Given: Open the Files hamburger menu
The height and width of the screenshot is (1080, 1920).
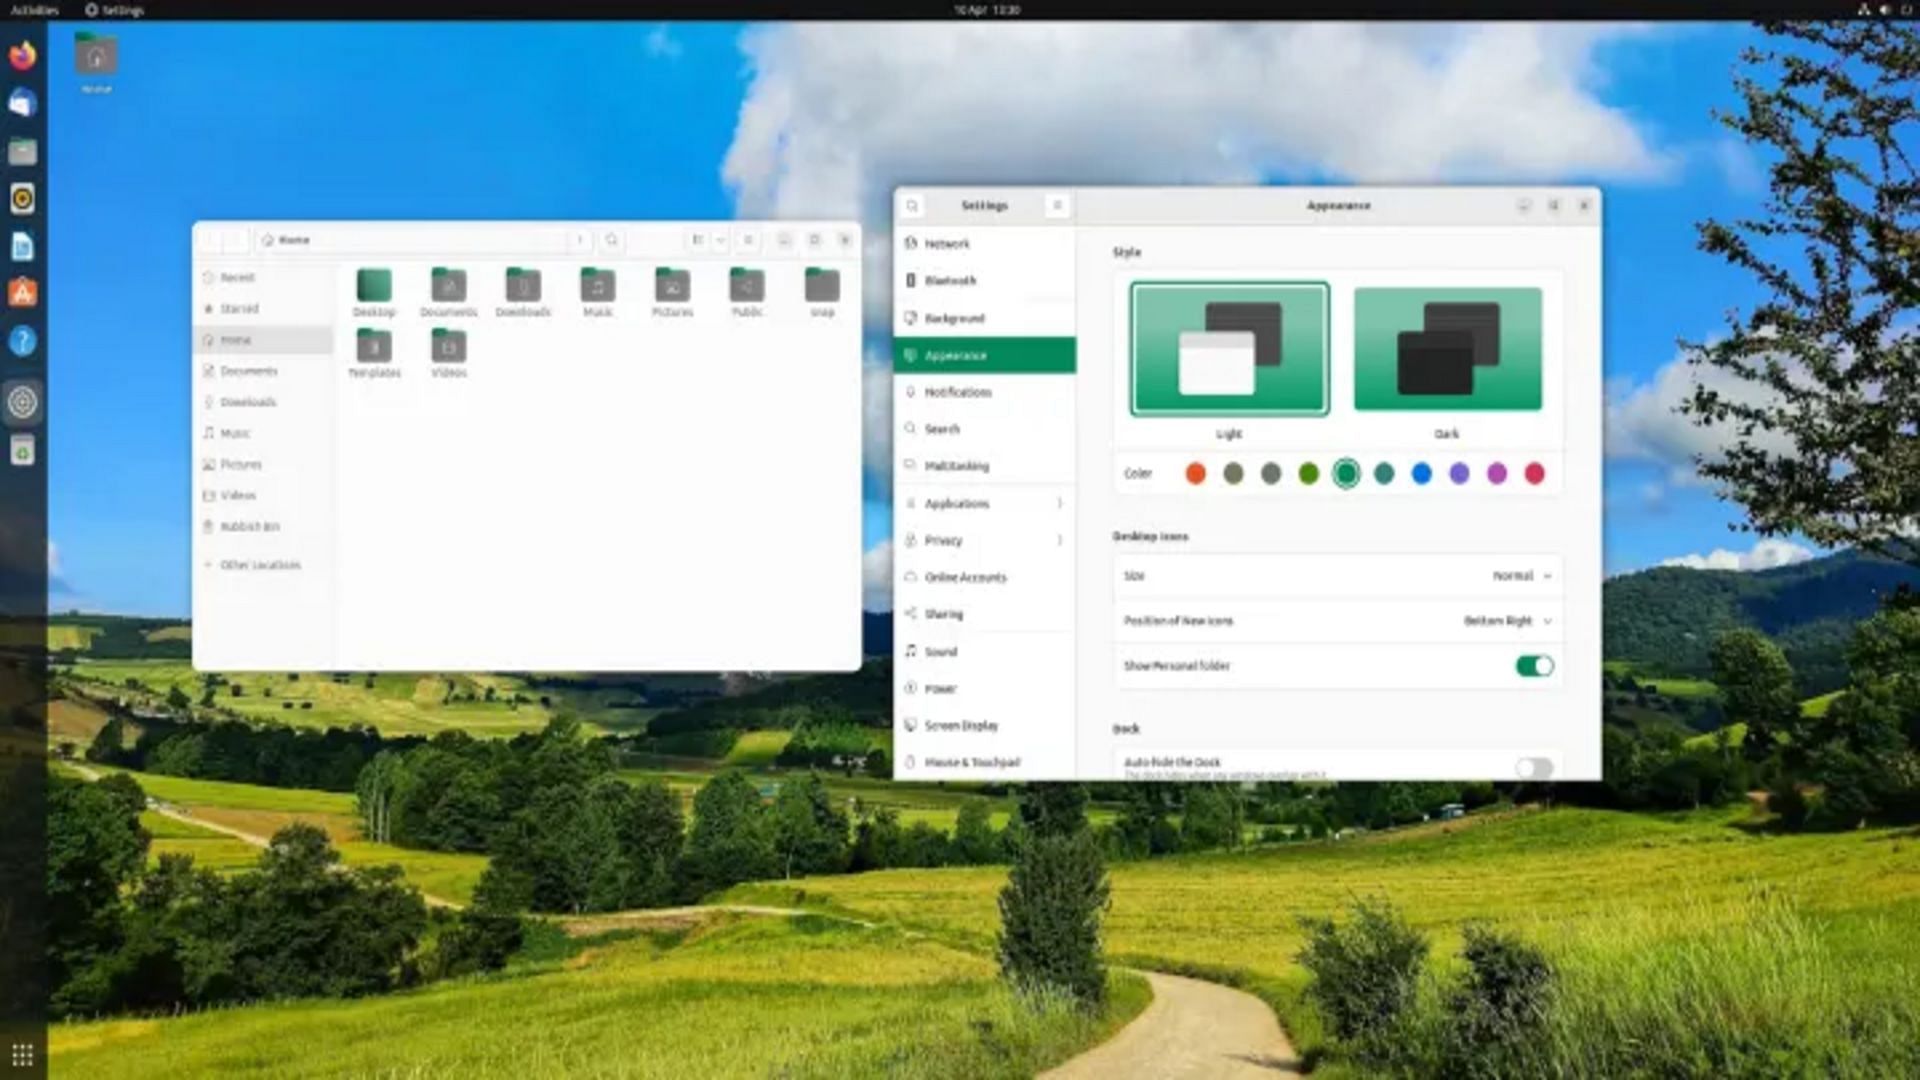Looking at the screenshot, I should click(x=748, y=240).
